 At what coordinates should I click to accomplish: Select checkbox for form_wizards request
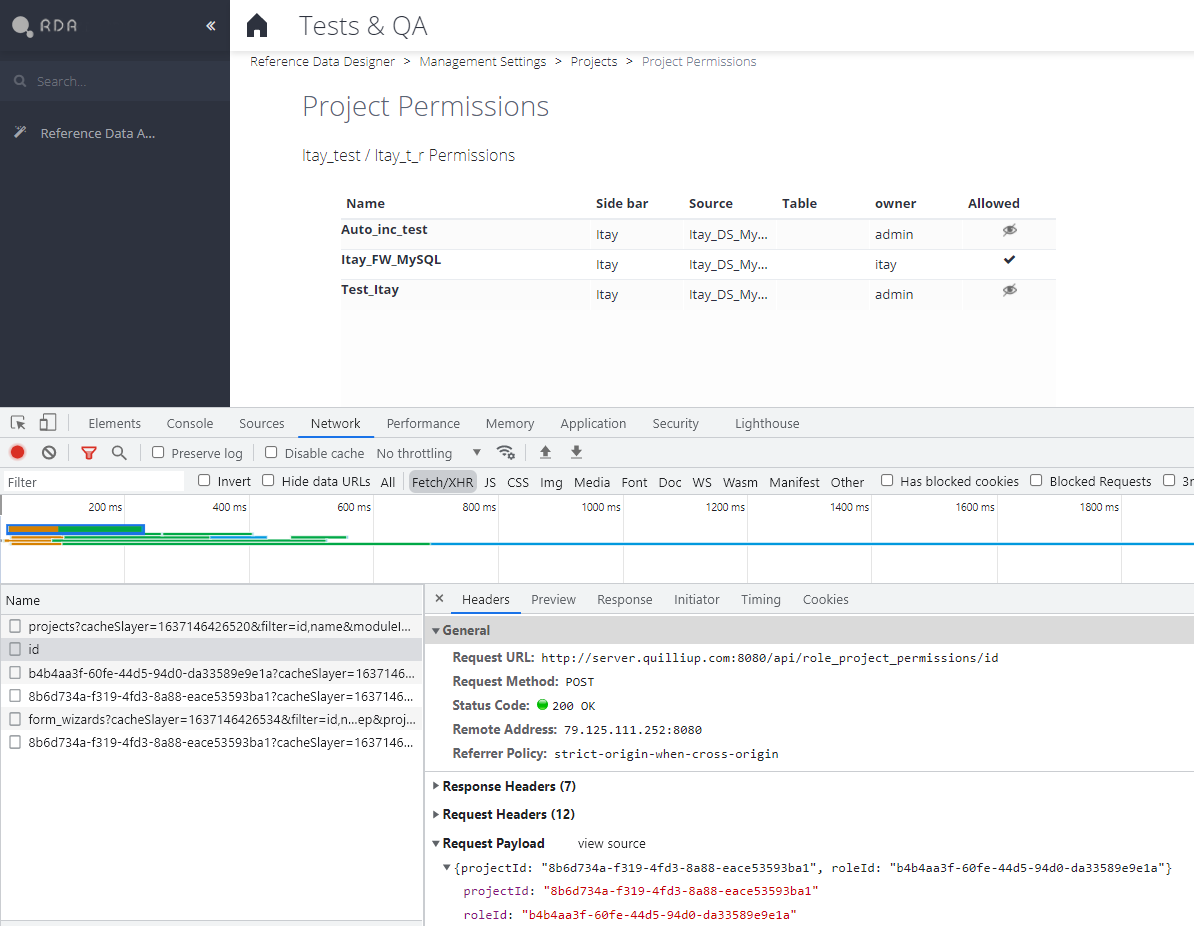pyautogui.click(x=15, y=719)
